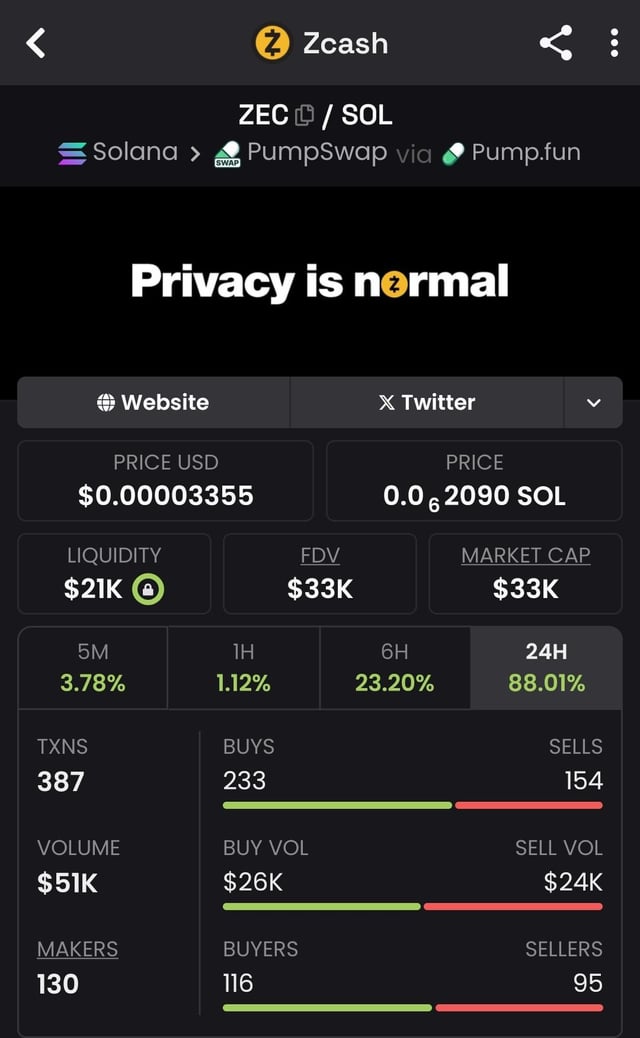640x1038 pixels.
Task: Open the three-dot more options menu
Action: [x=614, y=43]
